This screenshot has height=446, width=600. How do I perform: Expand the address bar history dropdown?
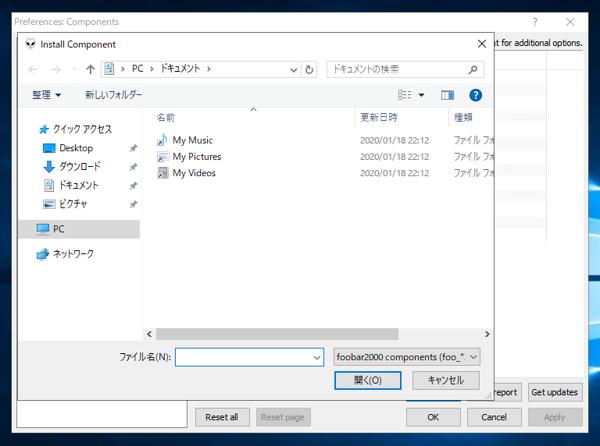pos(293,70)
